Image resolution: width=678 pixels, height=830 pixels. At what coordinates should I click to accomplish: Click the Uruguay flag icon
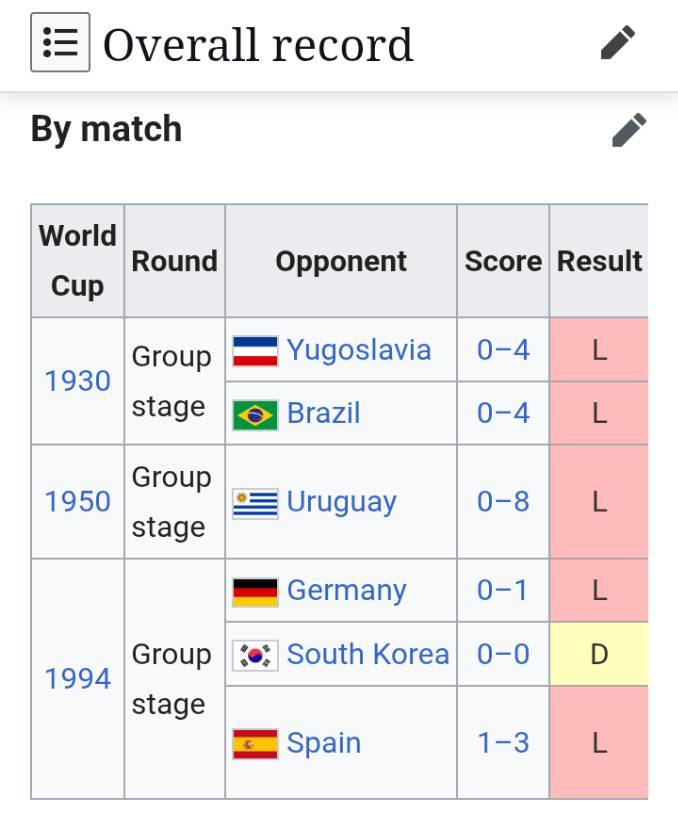pos(255,502)
